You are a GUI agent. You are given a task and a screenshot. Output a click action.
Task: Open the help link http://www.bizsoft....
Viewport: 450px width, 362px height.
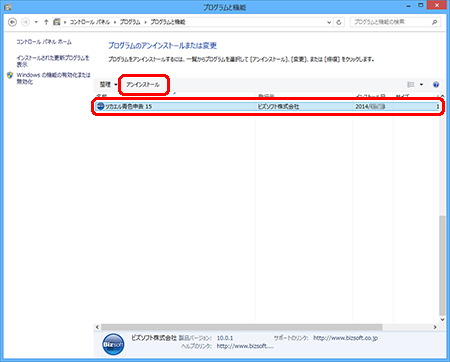click(245, 346)
